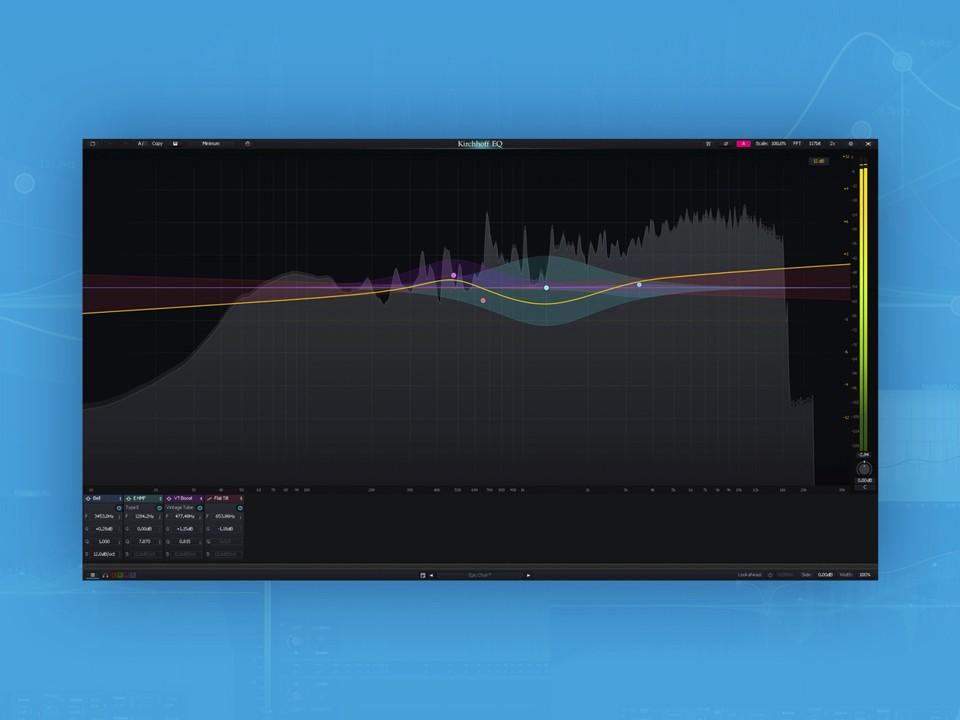The image size is (960, 720).
Task: Toggle the Bell band enable button
Action: (119, 508)
